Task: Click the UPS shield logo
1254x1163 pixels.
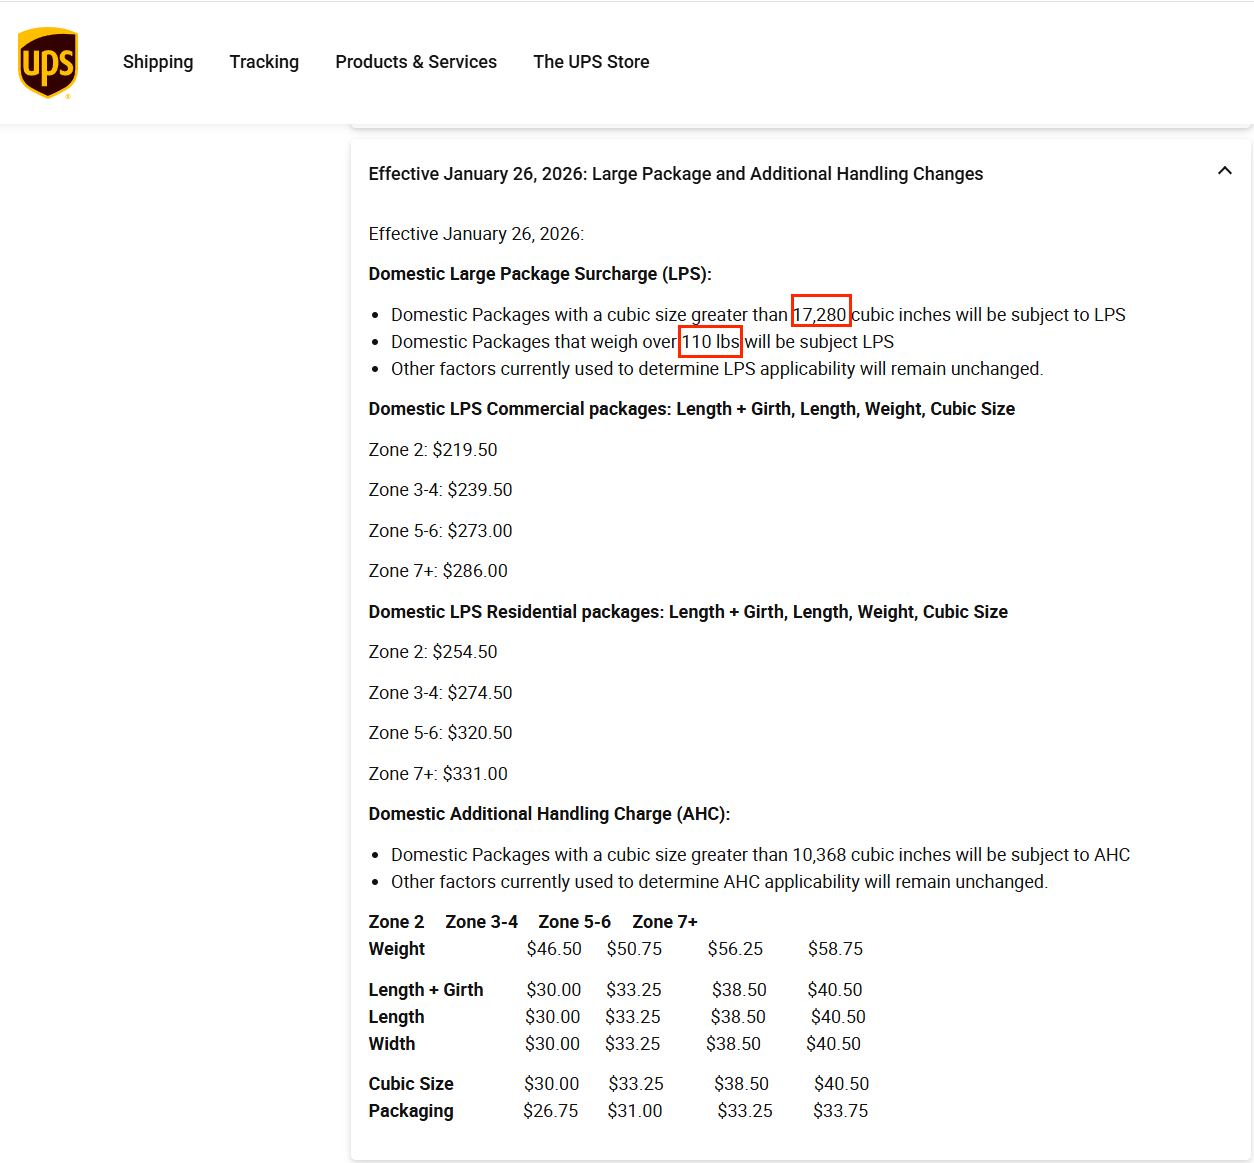Action: pyautogui.click(x=47, y=63)
